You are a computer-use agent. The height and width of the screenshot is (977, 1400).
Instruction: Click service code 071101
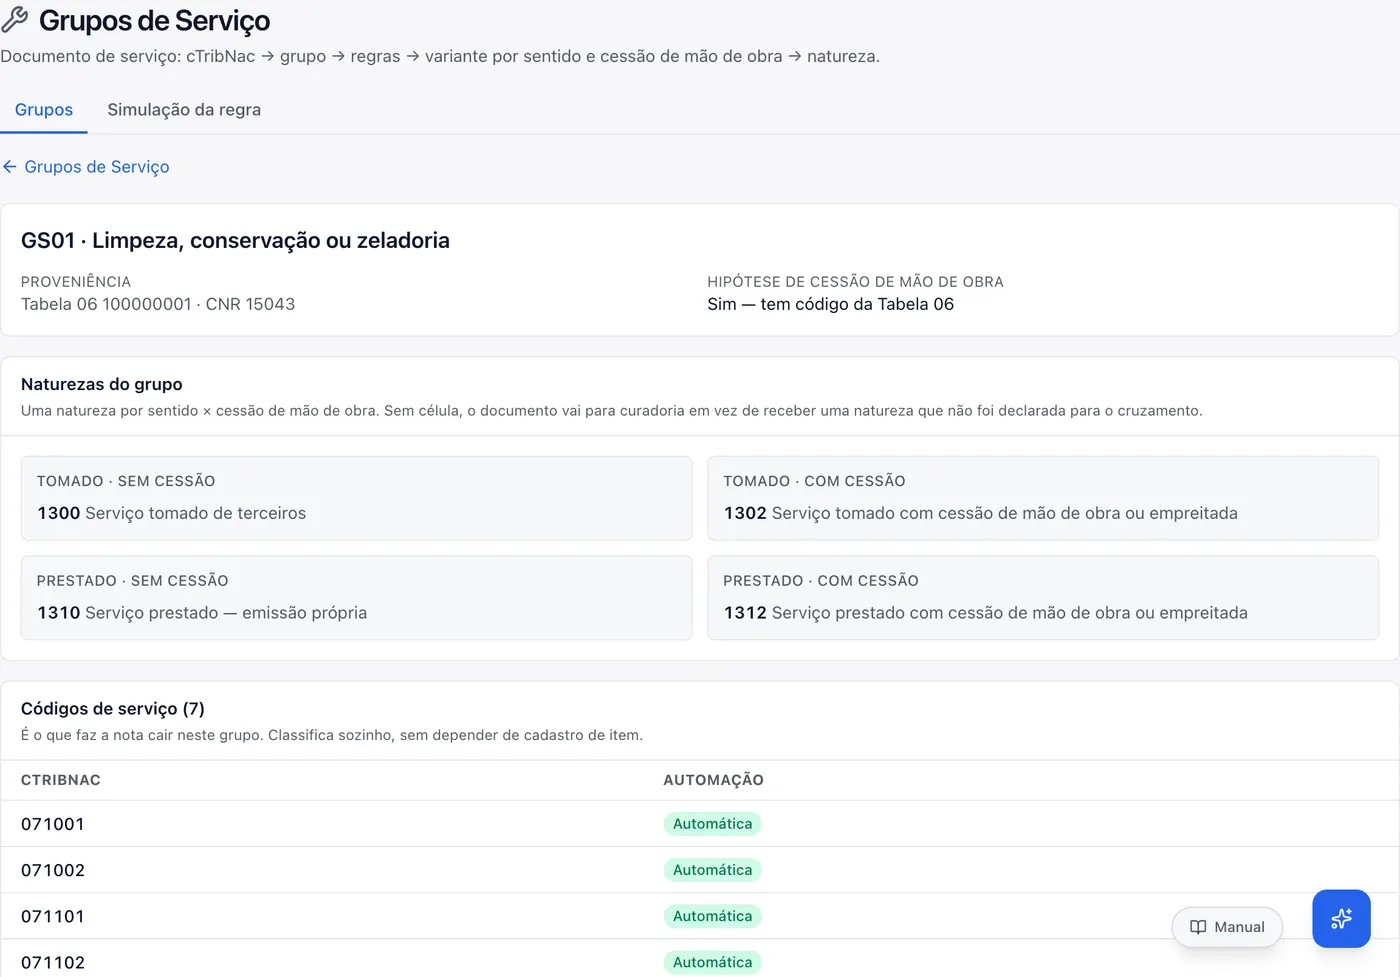click(x=53, y=916)
